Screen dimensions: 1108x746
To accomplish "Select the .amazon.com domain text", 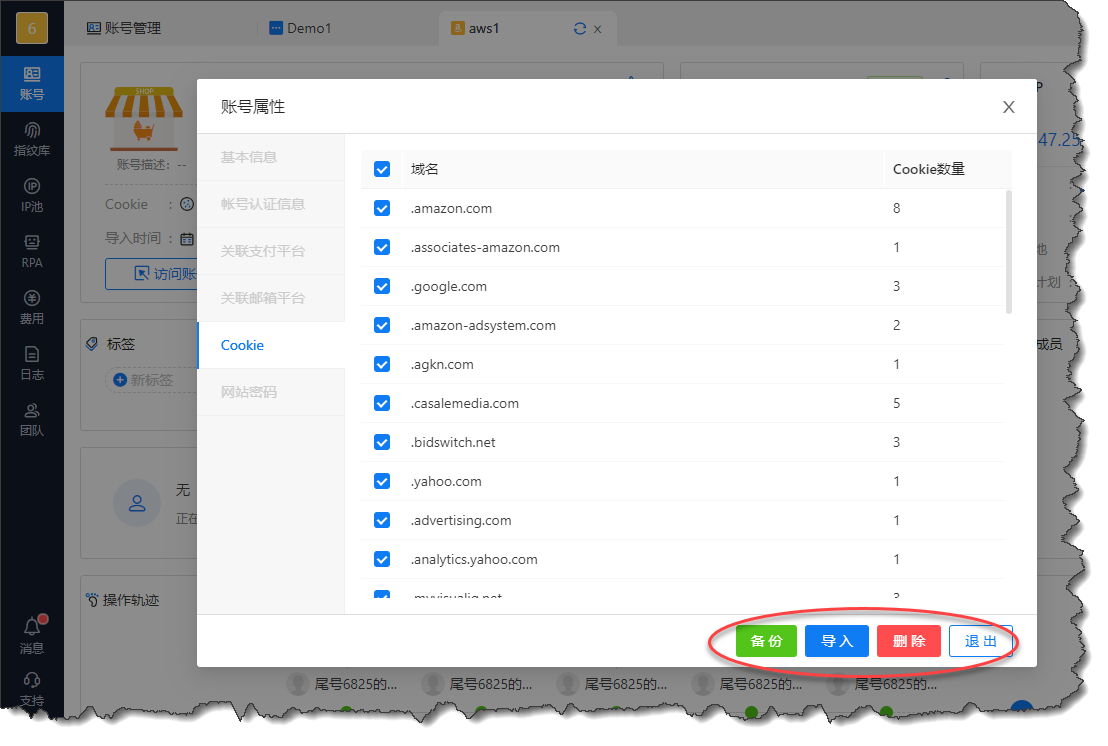I will tap(451, 208).
